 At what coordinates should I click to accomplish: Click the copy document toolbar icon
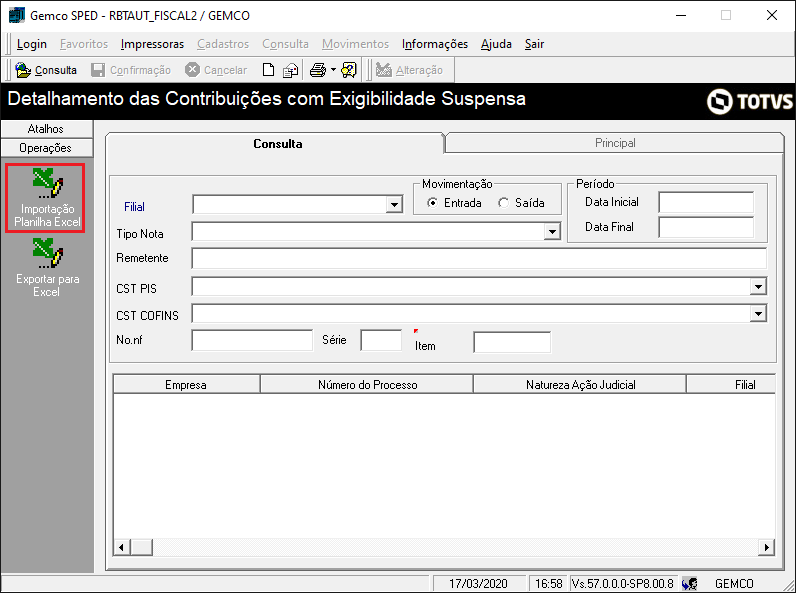pos(290,70)
